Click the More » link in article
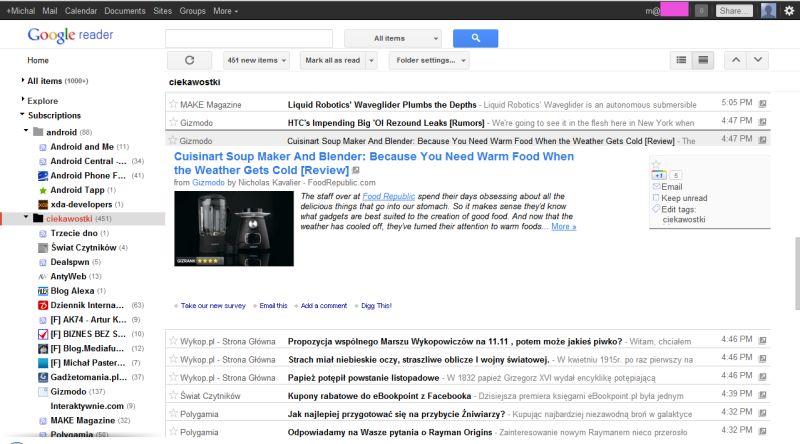 coord(564,227)
